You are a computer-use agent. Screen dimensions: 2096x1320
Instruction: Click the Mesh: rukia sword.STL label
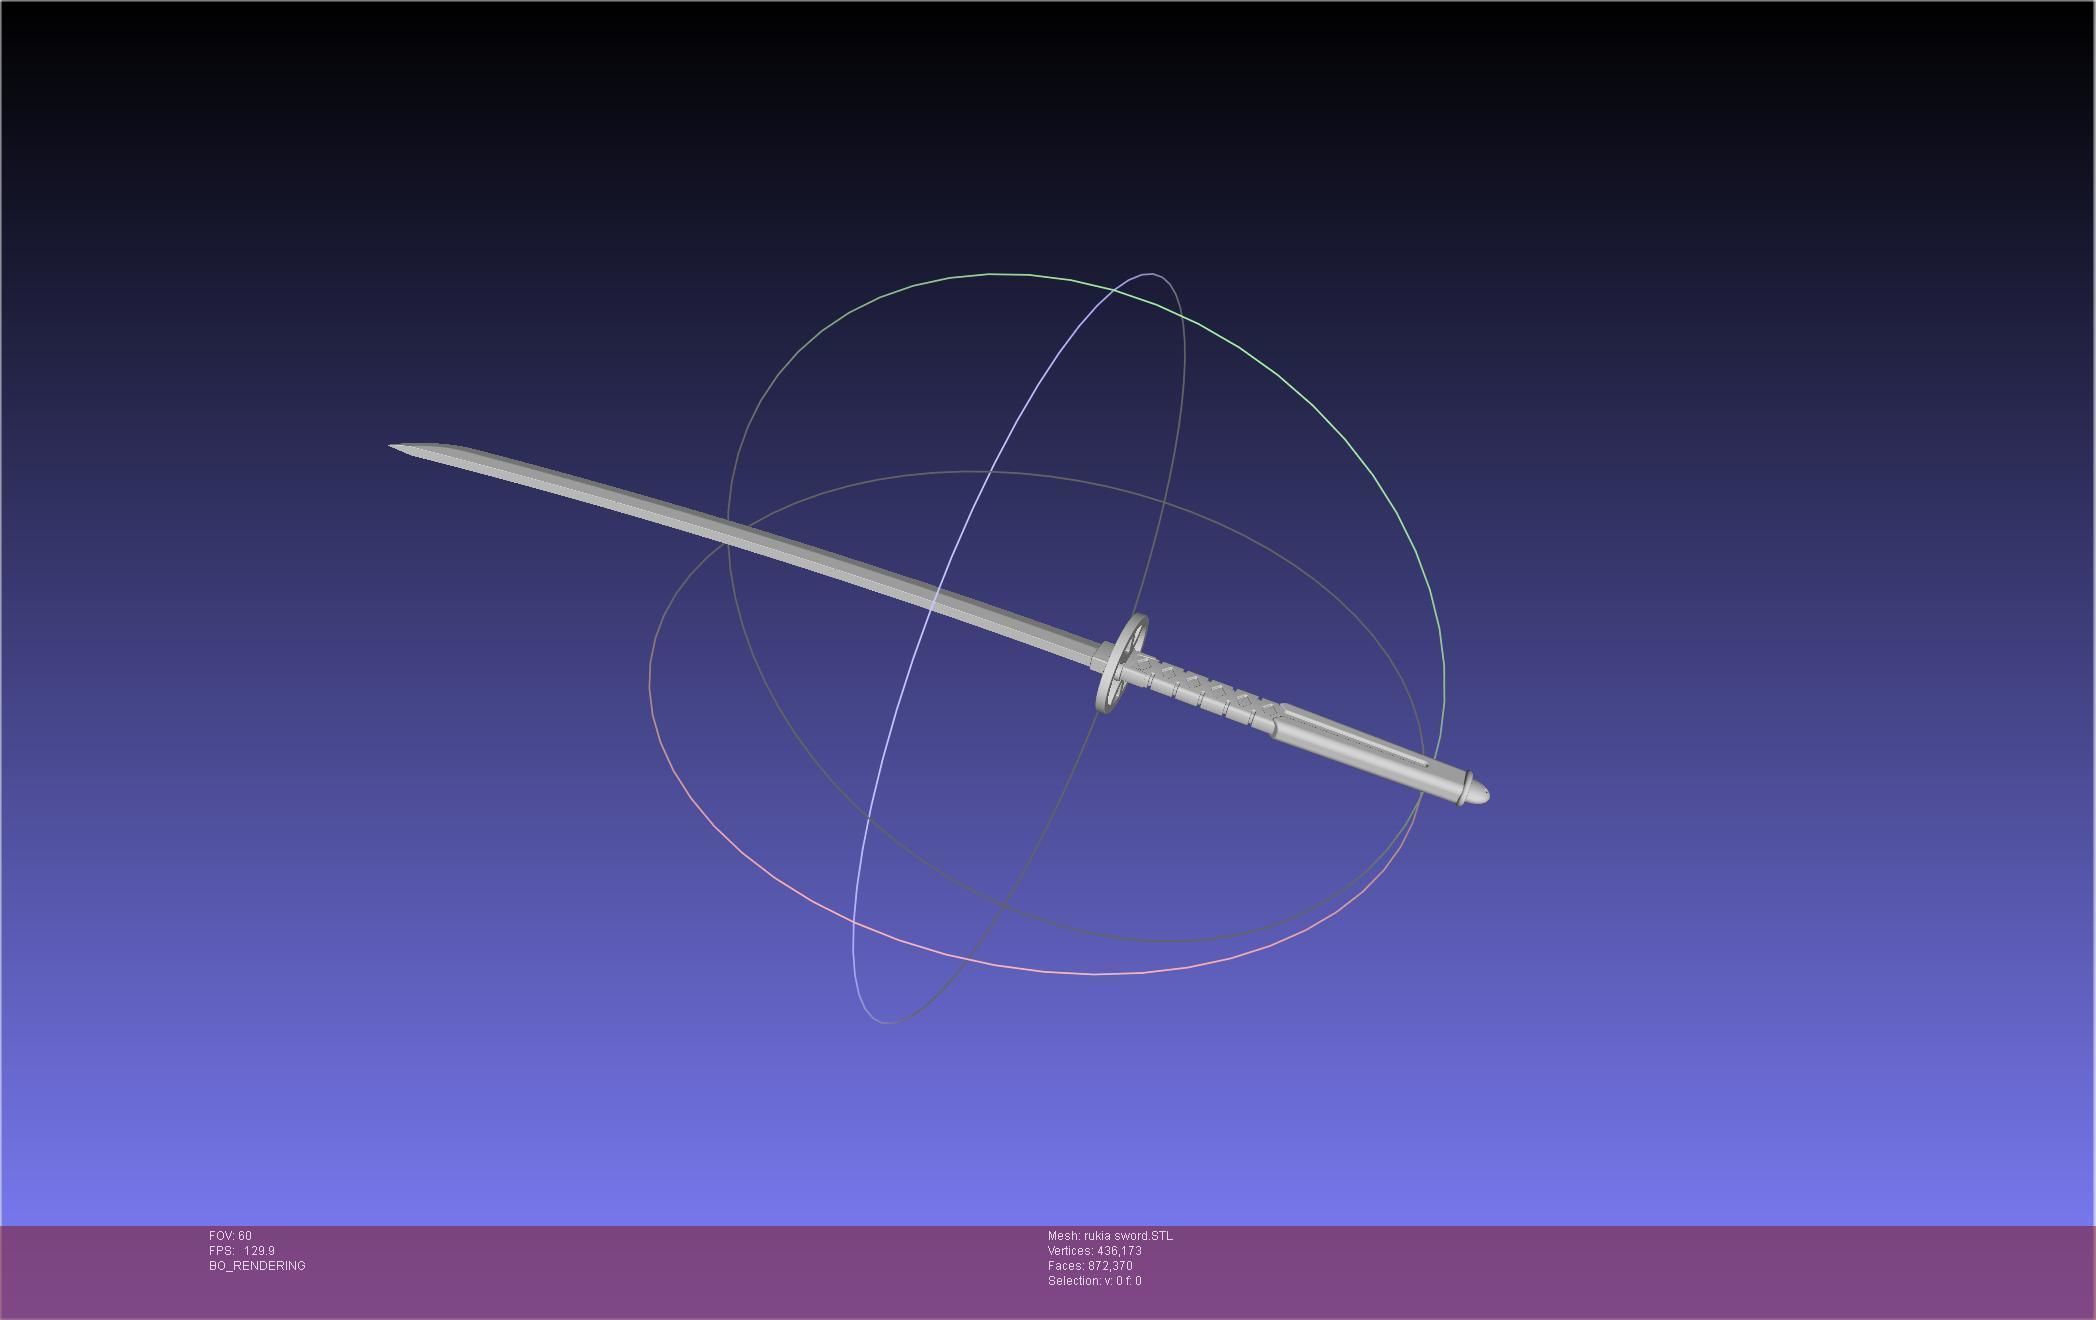click(1110, 1236)
